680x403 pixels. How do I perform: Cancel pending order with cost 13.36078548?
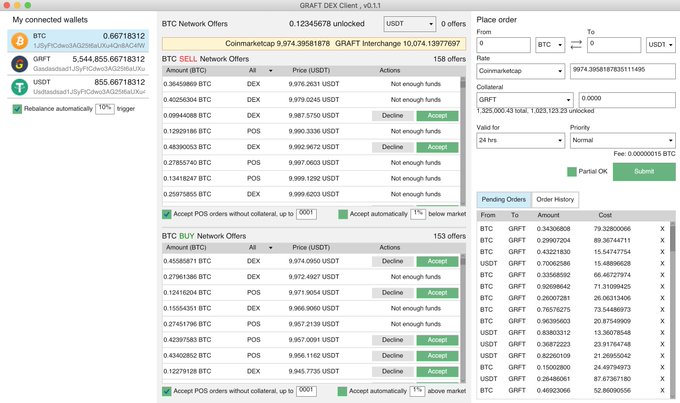(662, 333)
